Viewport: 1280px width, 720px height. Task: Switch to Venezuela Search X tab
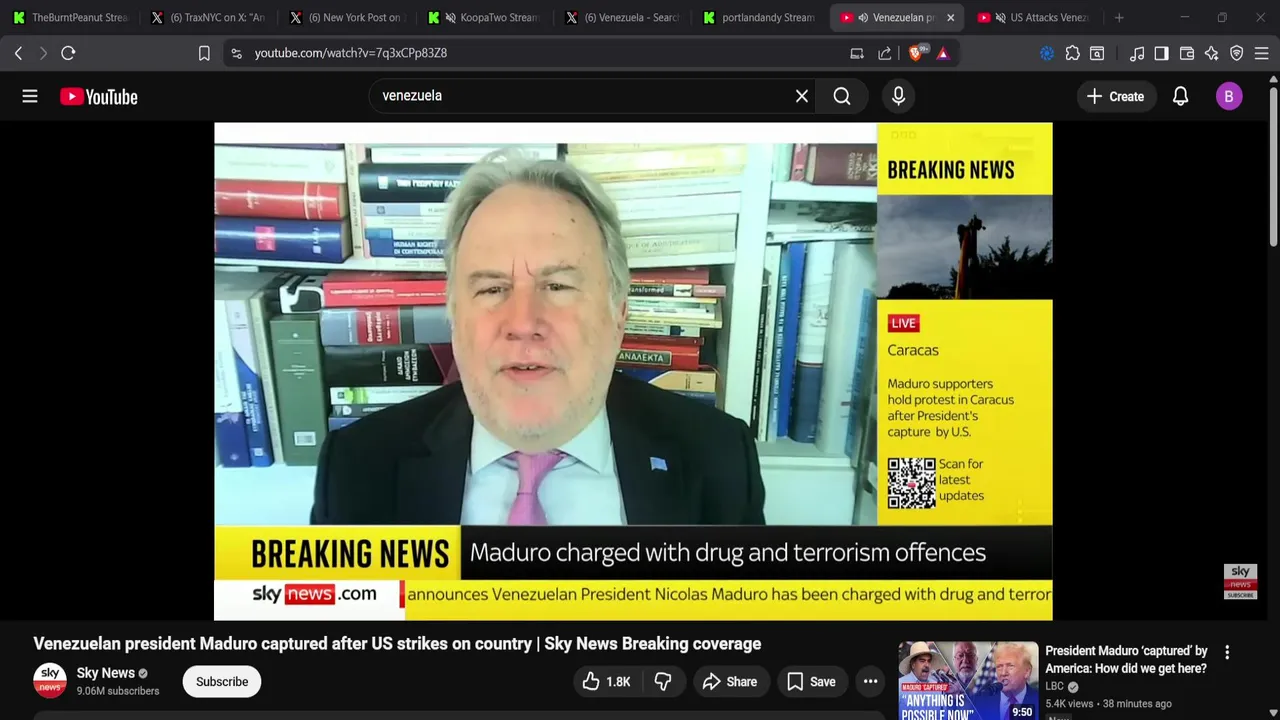click(x=622, y=18)
